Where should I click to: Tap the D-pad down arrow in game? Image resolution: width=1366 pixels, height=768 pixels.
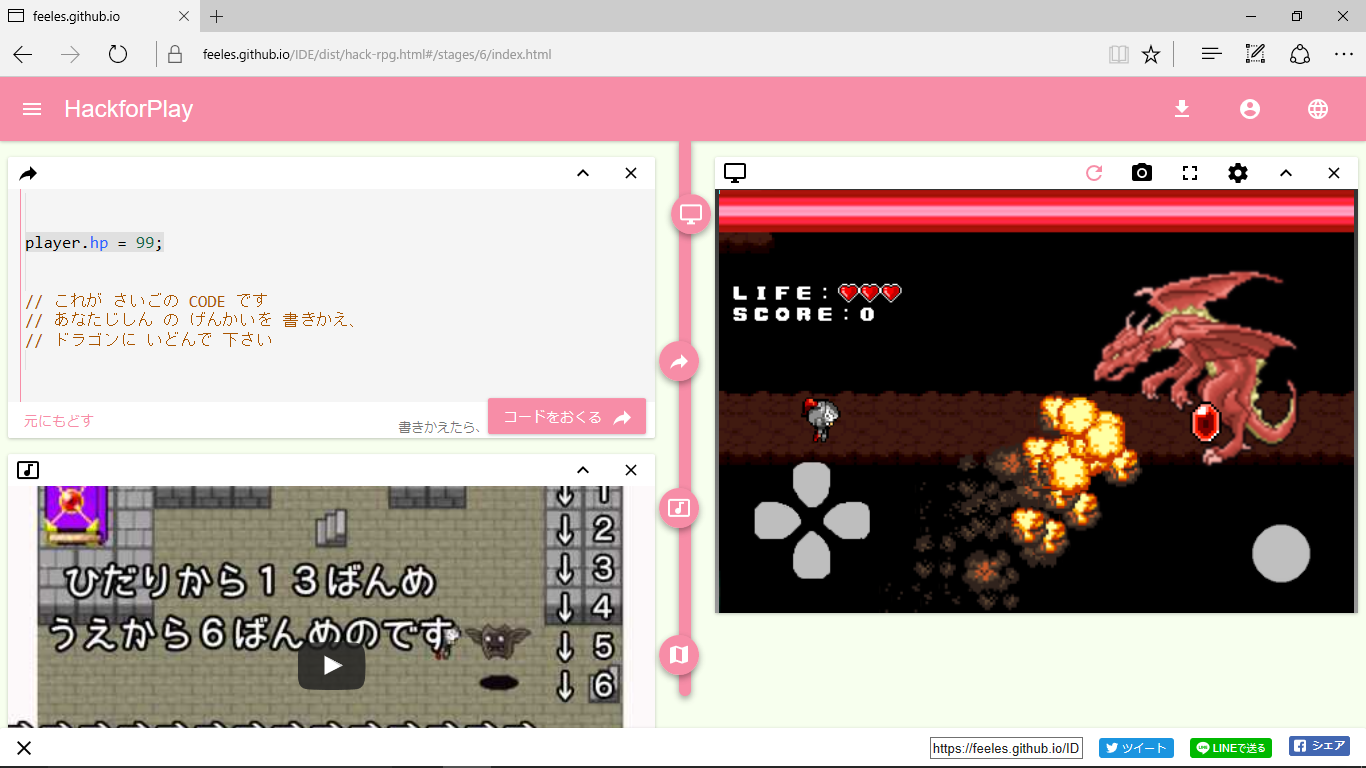pyautogui.click(x=812, y=557)
